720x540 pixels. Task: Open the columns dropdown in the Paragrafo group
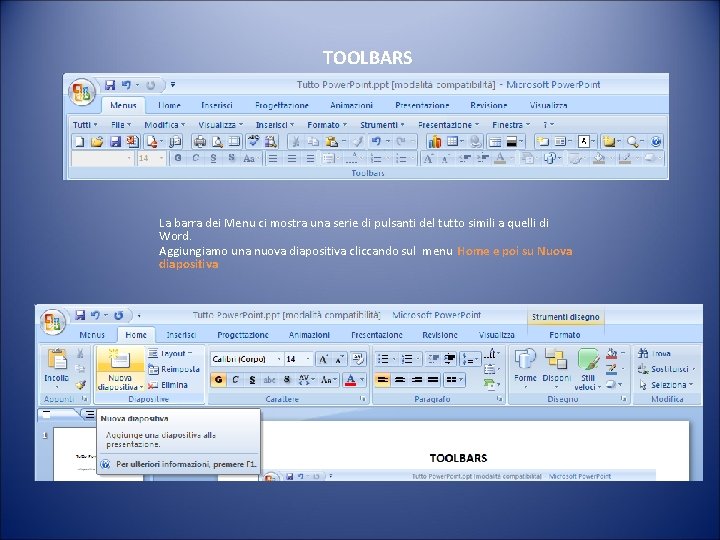coord(455,380)
